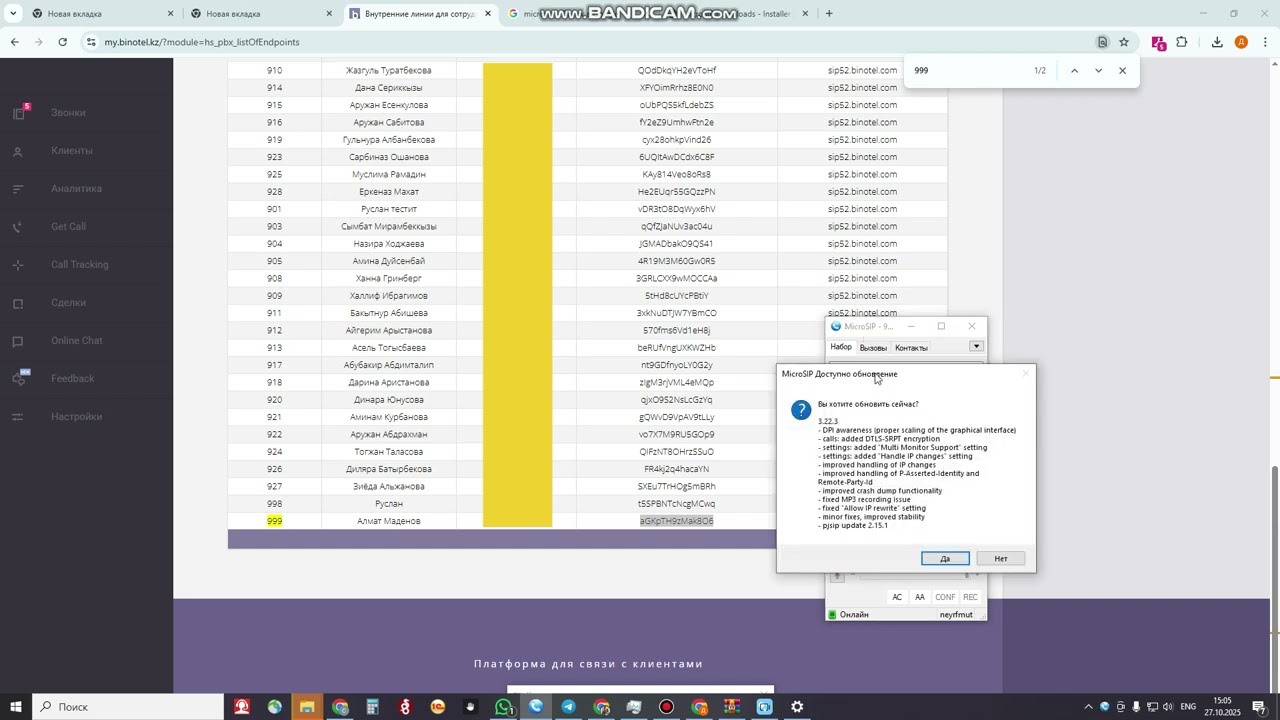The height and width of the screenshot is (720, 1280).
Task: Open Chrome three-dot menu
Action: 1266,42
